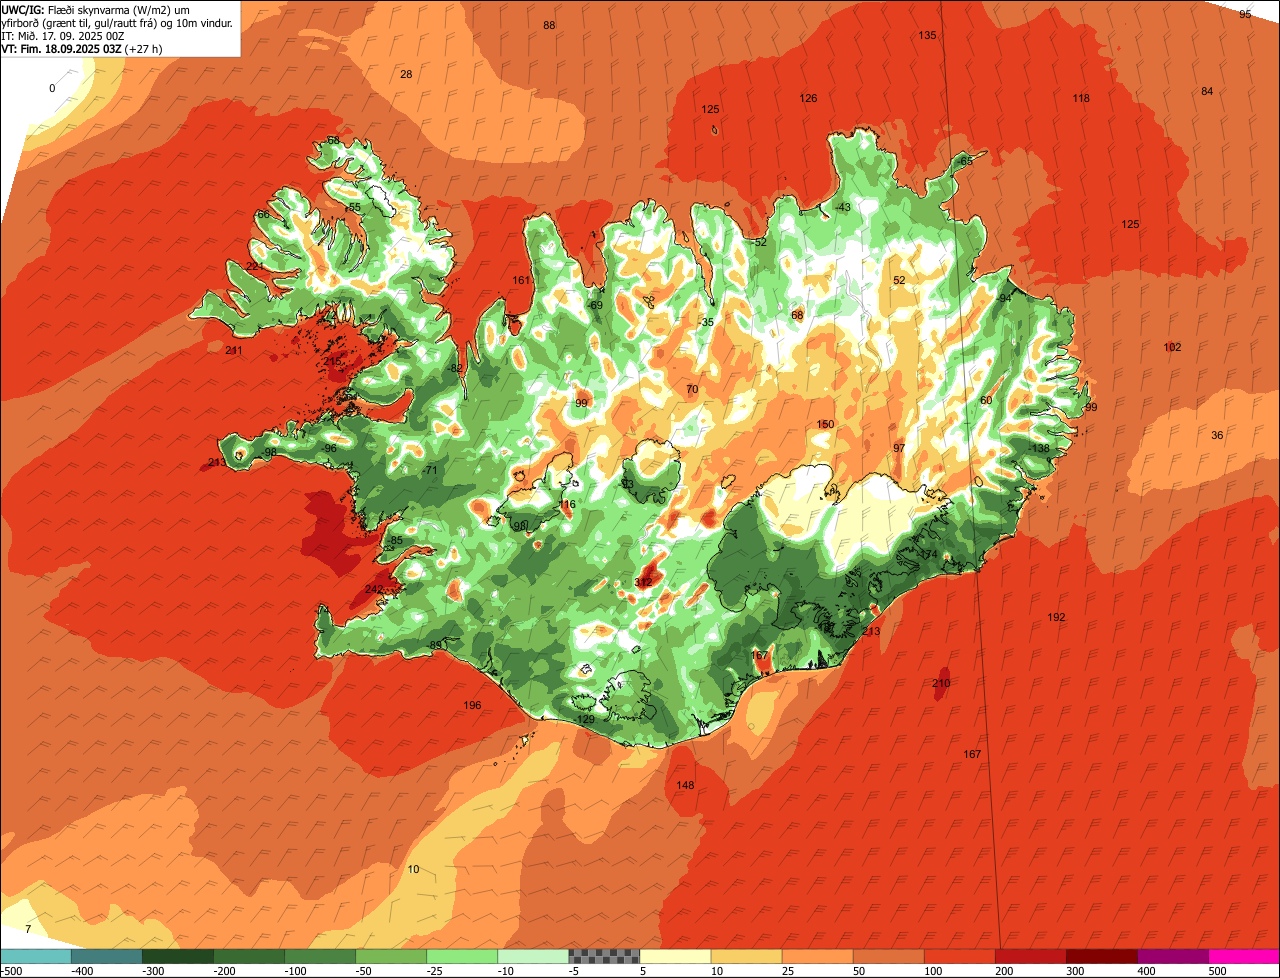Click the map value 118

[x=1081, y=98]
